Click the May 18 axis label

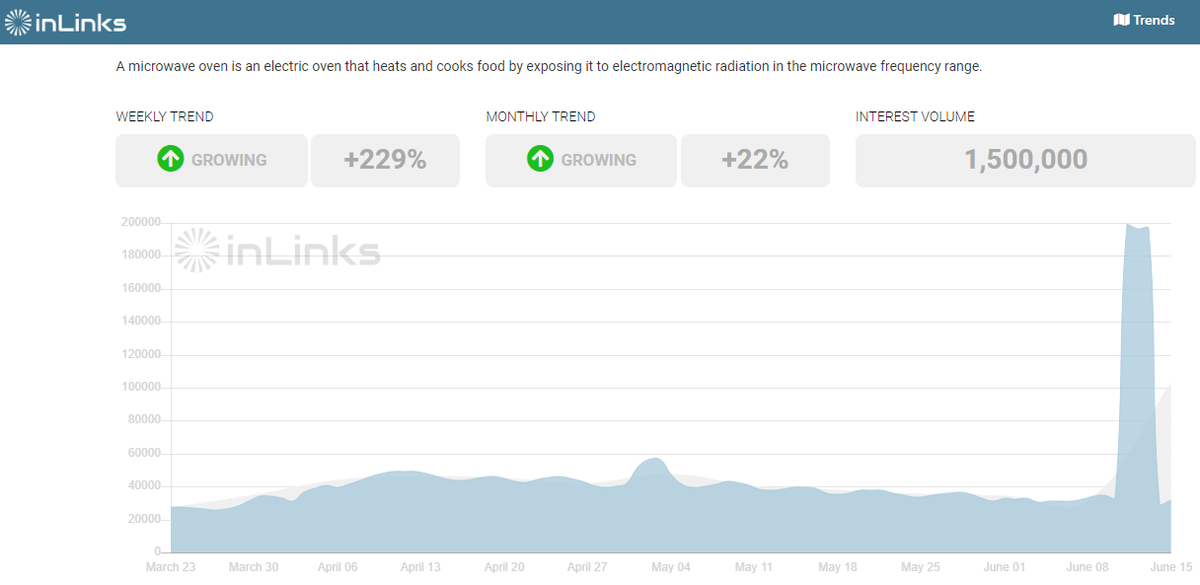click(837, 567)
